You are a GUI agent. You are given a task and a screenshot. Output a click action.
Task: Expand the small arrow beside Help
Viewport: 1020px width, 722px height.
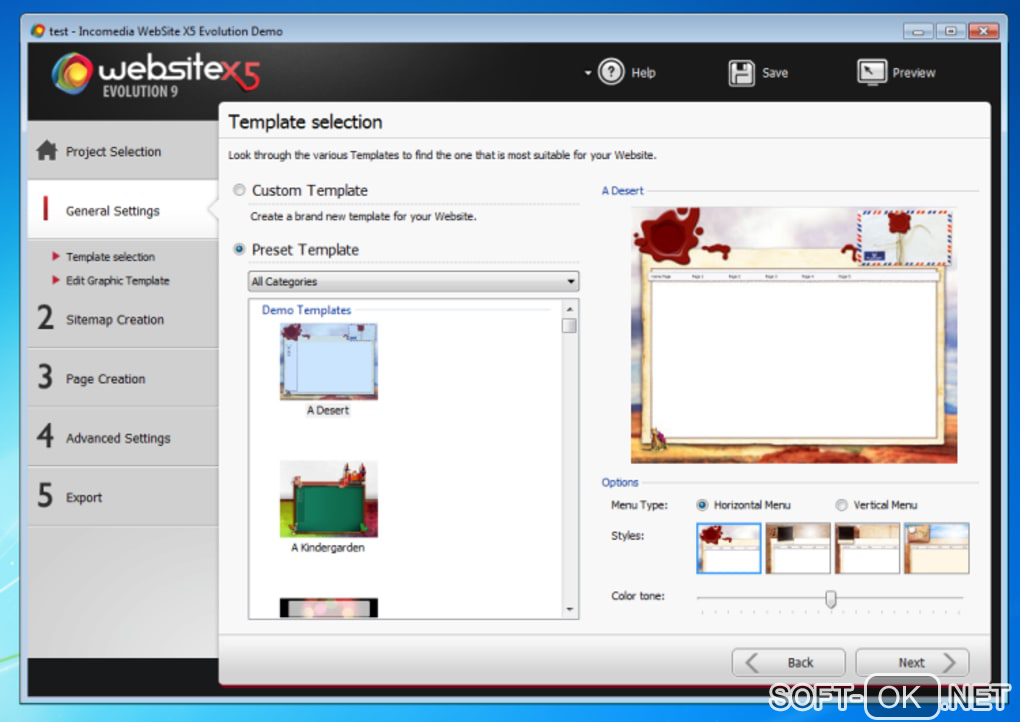click(x=587, y=73)
